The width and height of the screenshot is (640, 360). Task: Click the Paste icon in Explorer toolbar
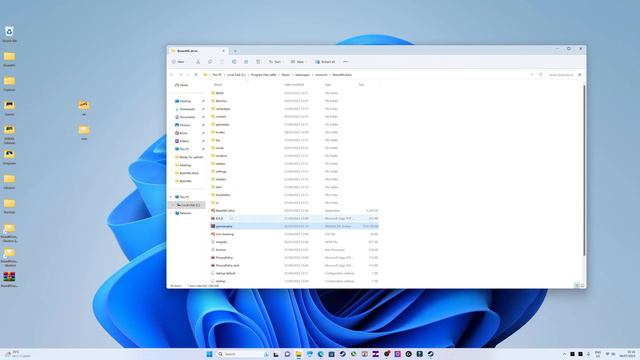(x=222, y=62)
